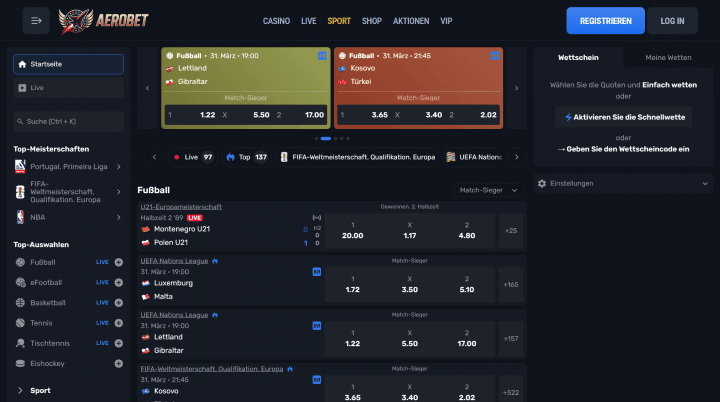Open the Casino menu item
720x402 pixels.
277,21
